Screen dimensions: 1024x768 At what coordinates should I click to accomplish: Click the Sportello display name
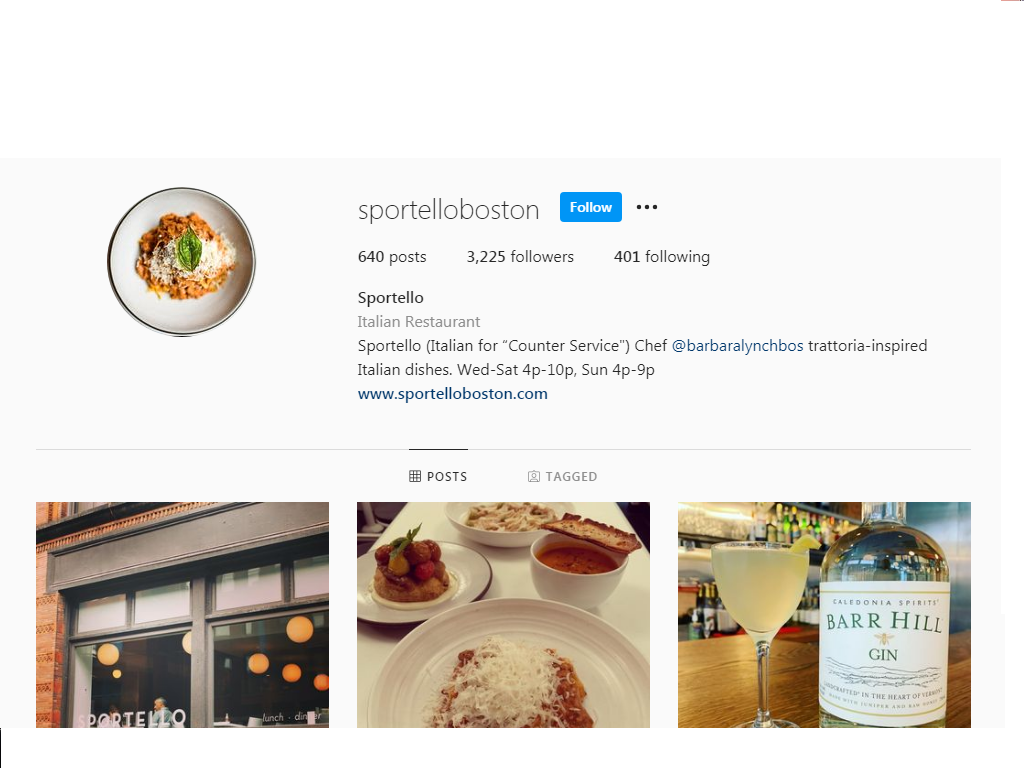tap(391, 298)
